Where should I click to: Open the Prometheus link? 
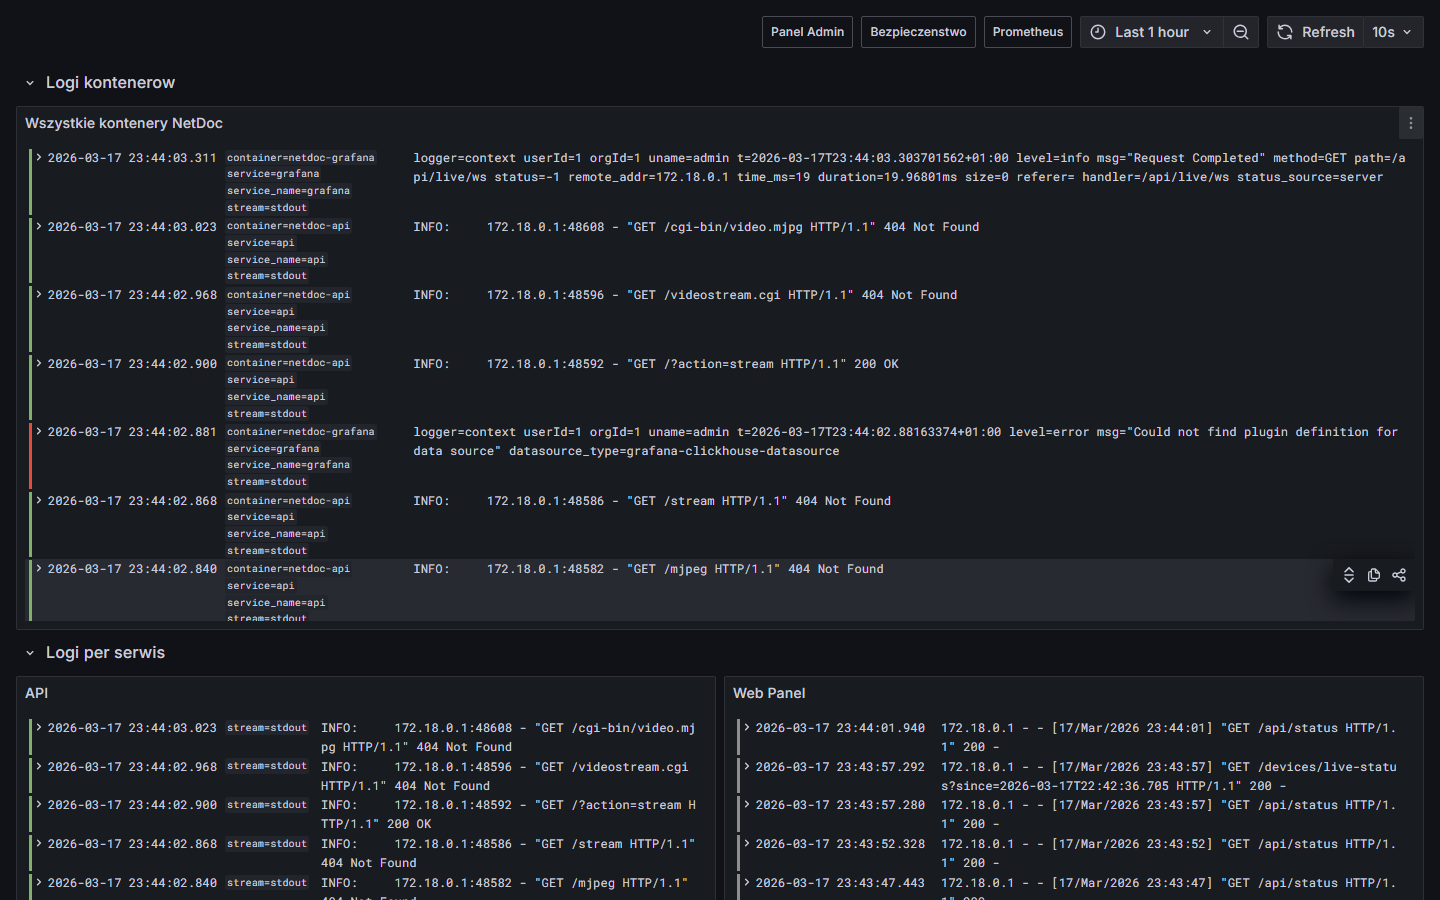[1027, 32]
